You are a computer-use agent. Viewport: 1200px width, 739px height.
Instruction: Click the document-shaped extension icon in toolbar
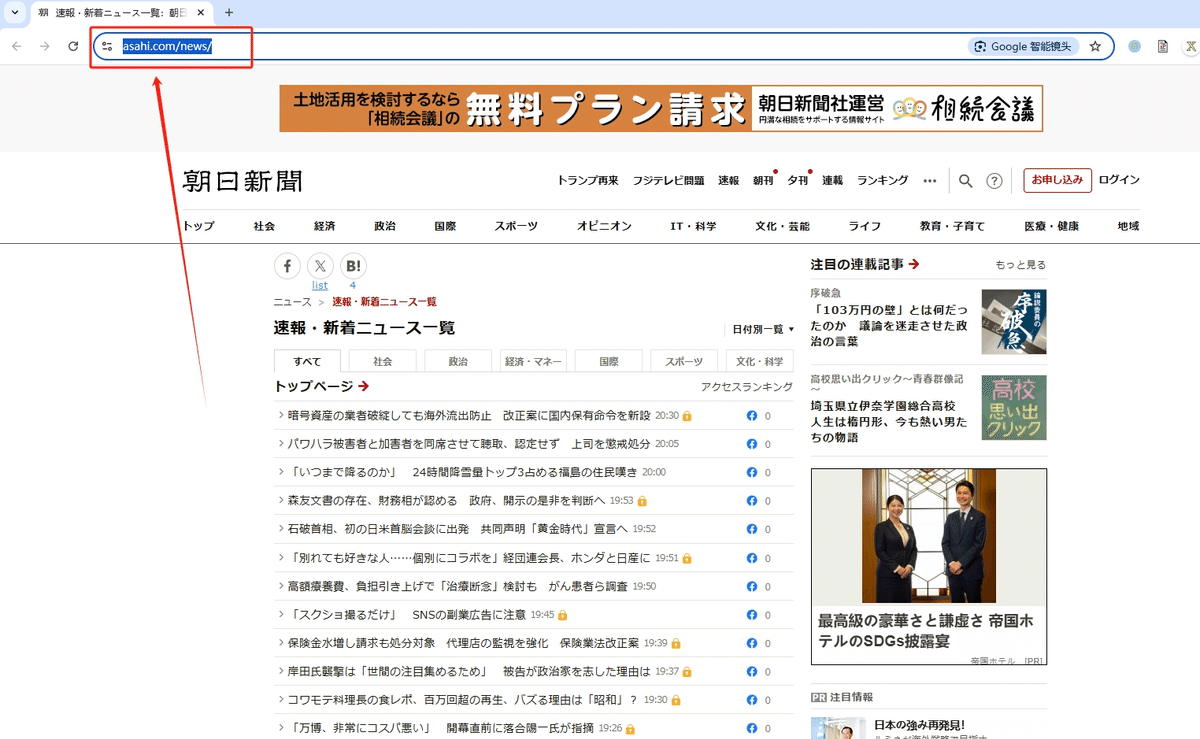click(x=1163, y=46)
